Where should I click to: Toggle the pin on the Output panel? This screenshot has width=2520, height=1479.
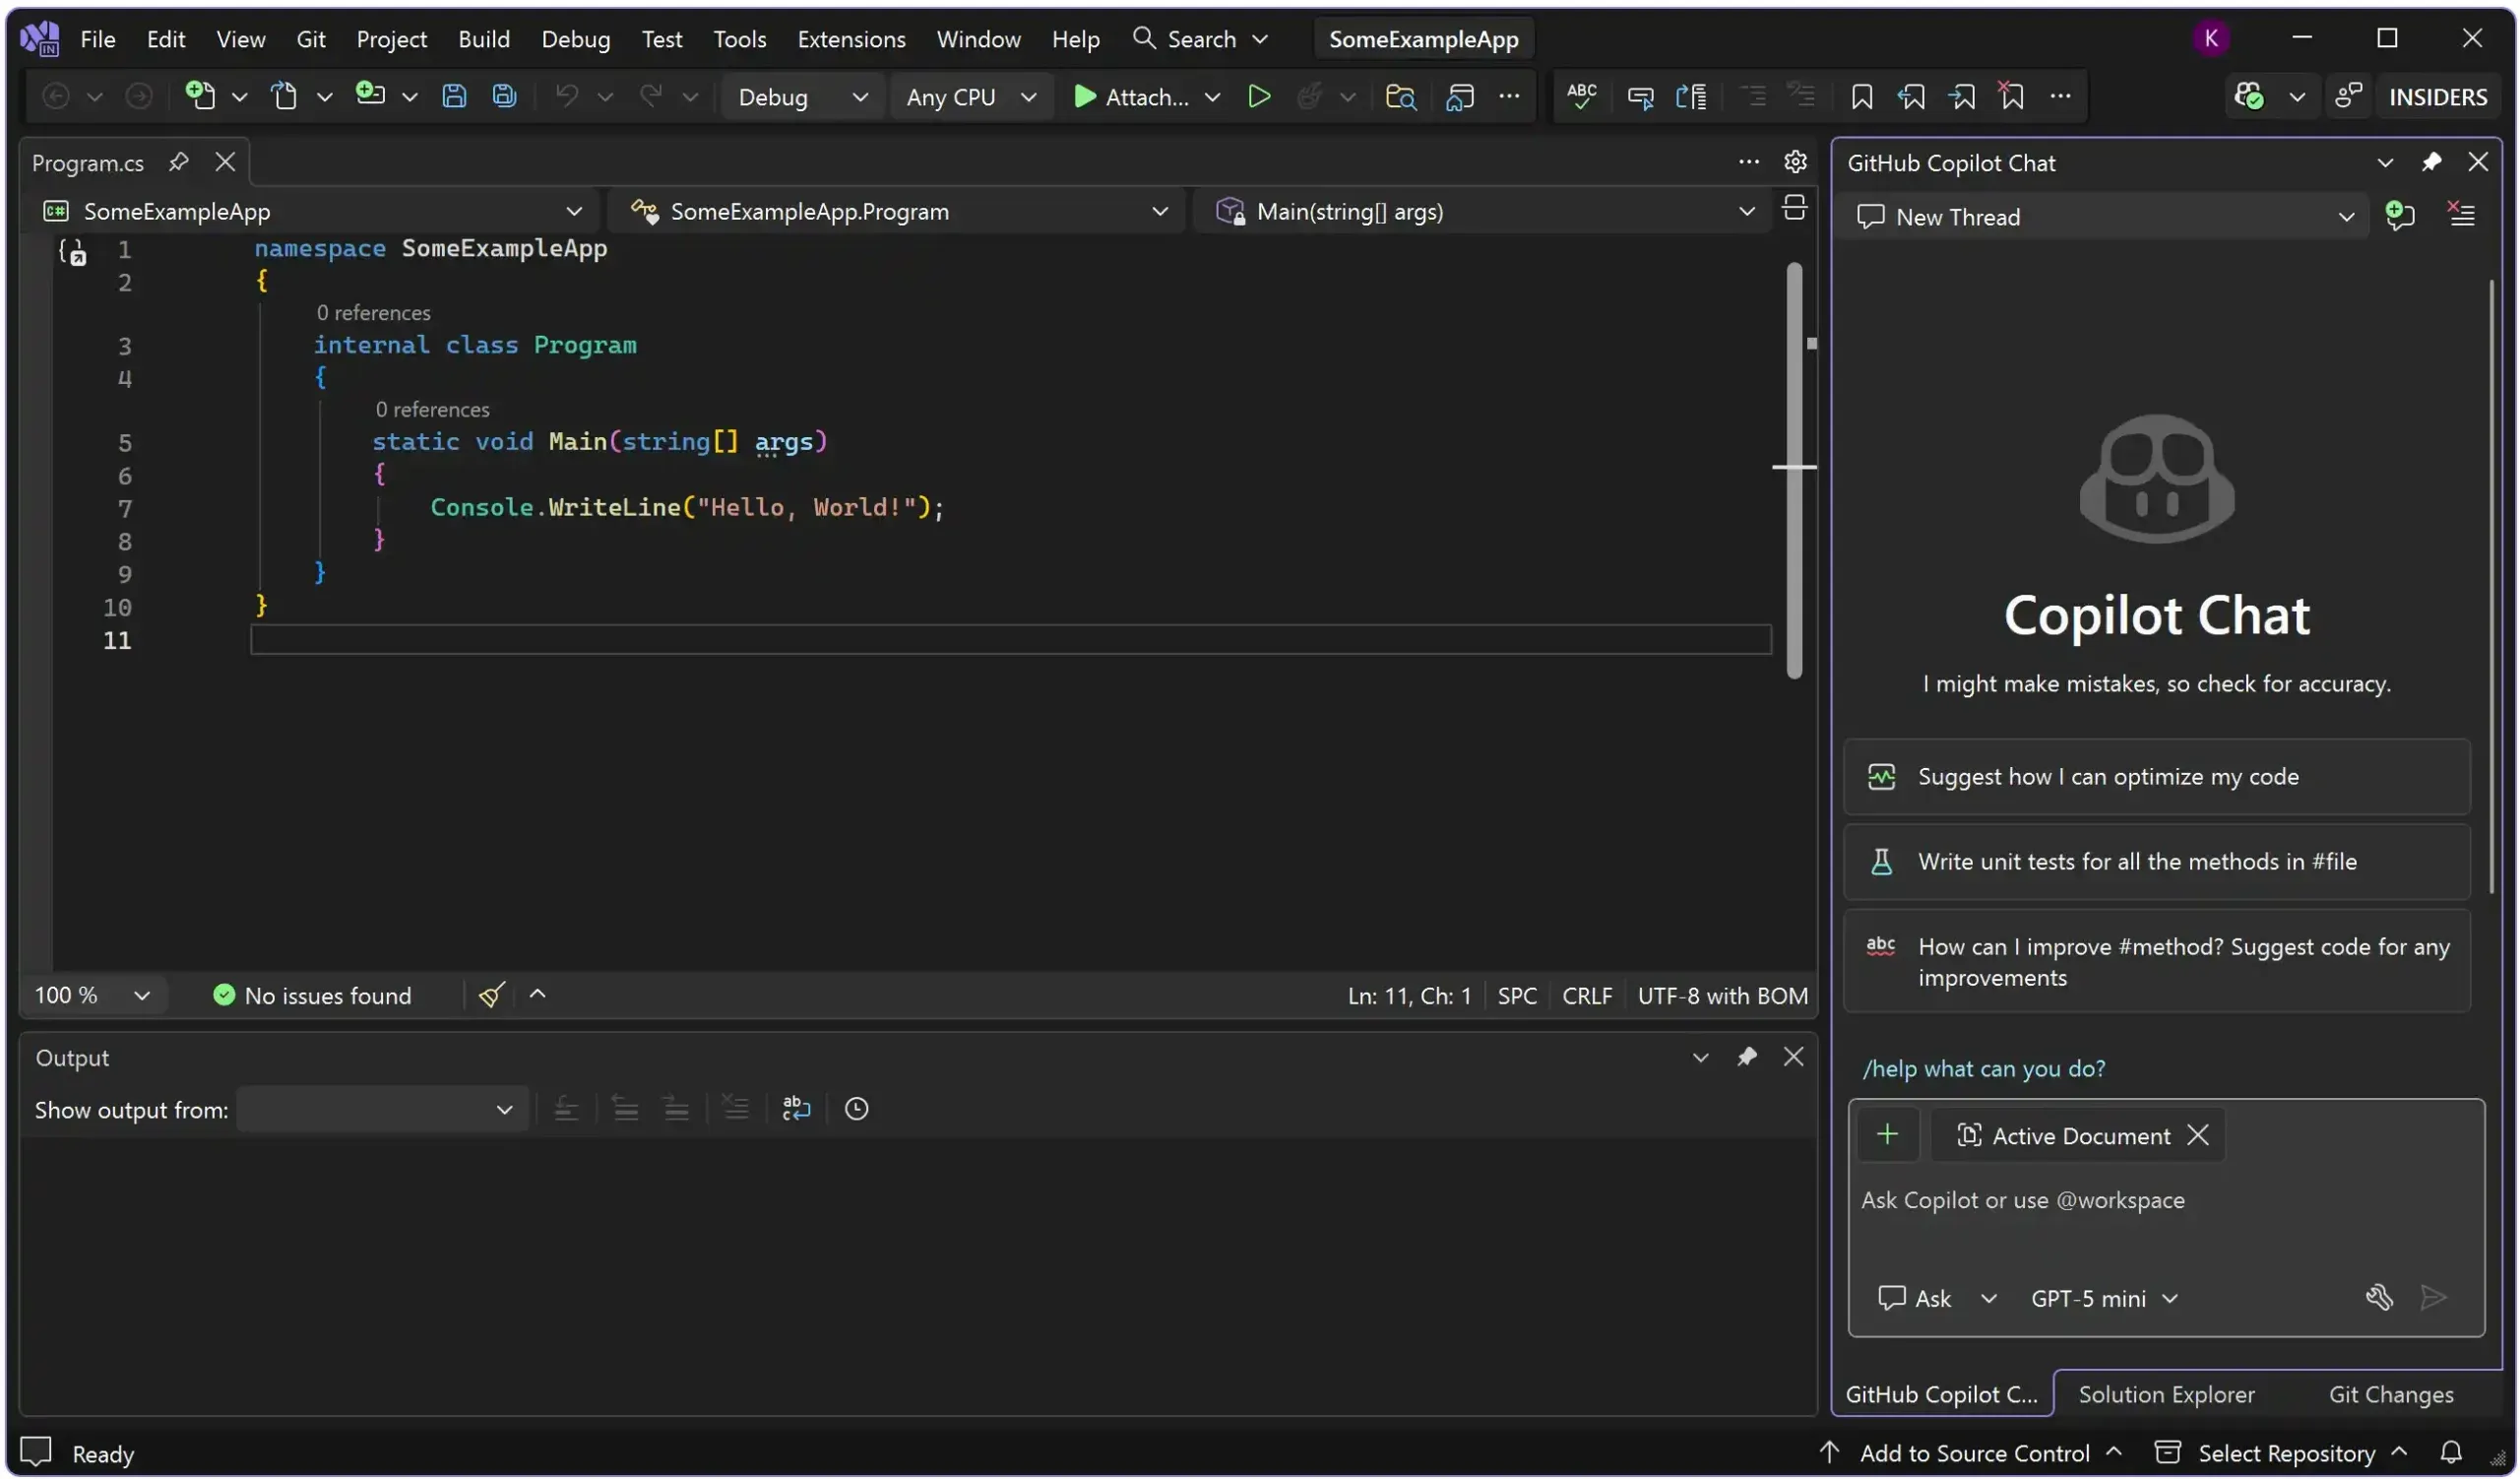pyautogui.click(x=1747, y=1057)
